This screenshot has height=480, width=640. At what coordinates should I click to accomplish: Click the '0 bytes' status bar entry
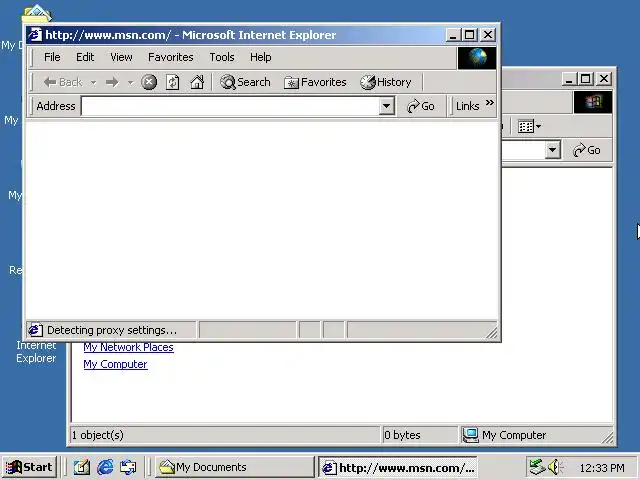tap(402, 435)
